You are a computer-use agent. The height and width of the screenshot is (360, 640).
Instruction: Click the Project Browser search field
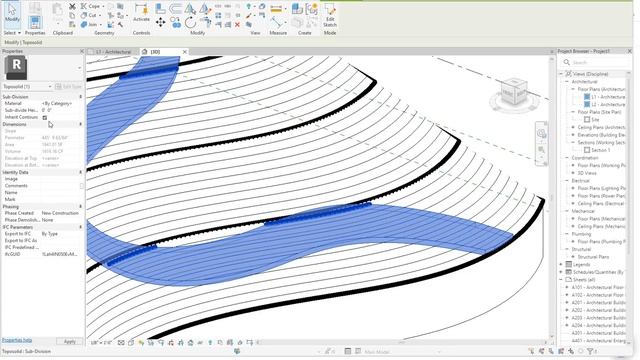(596, 62)
